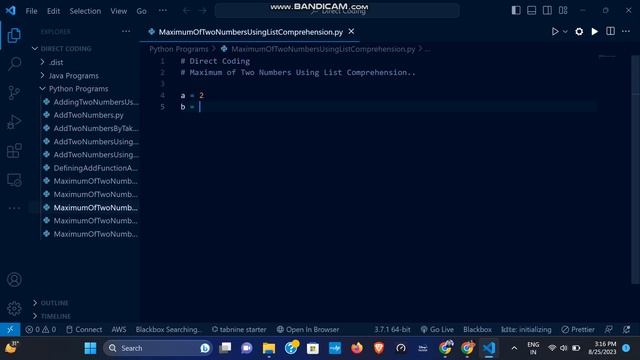Open the Run and Debug view
This screenshot has width=640, height=360.
[14, 122]
